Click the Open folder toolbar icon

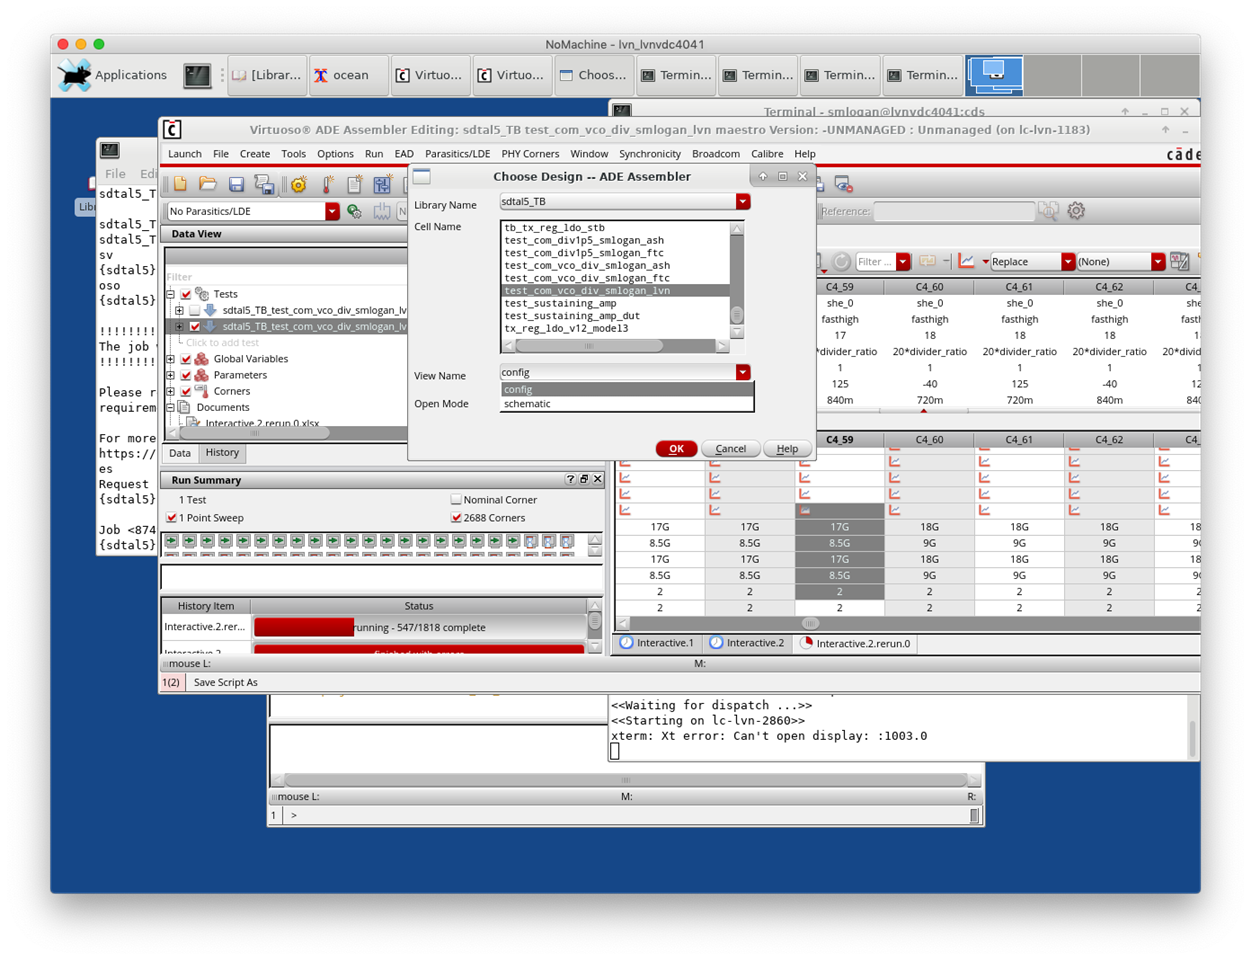coord(208,185)
